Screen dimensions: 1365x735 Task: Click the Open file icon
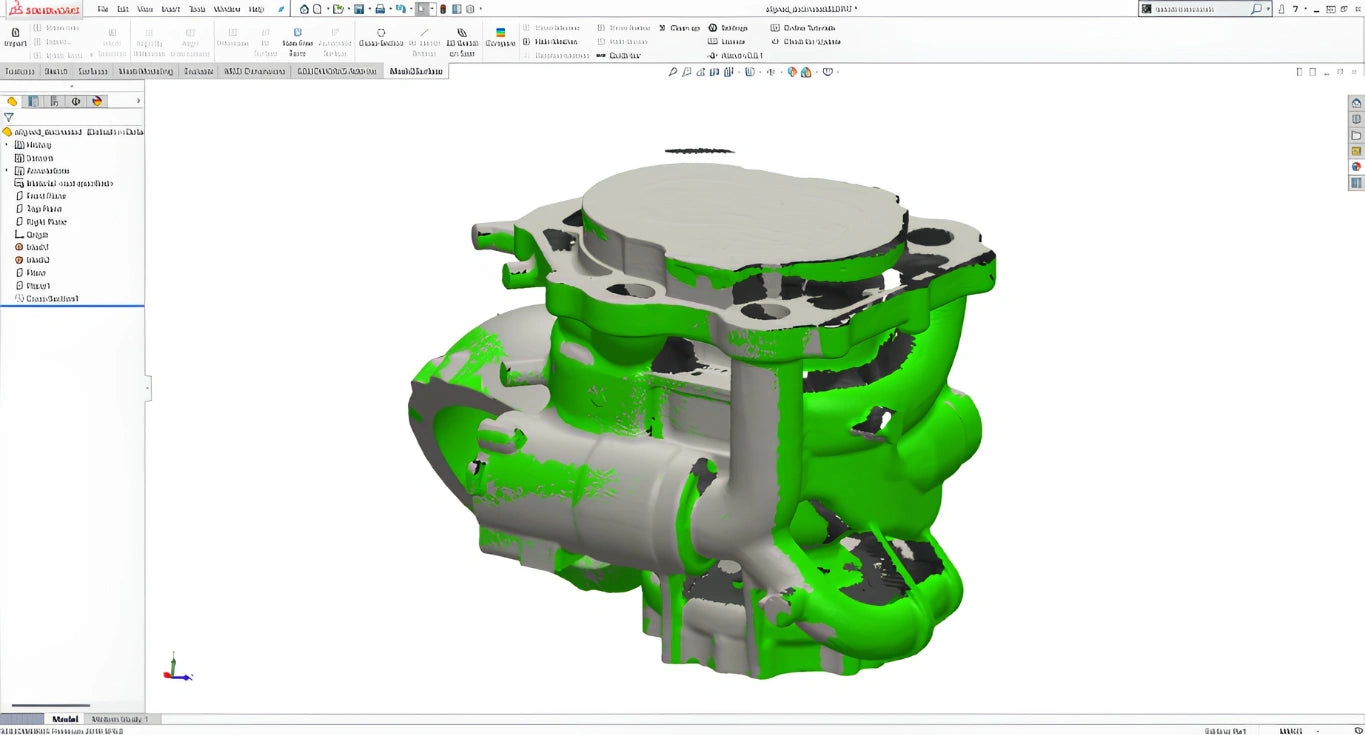tap(338, 9)
